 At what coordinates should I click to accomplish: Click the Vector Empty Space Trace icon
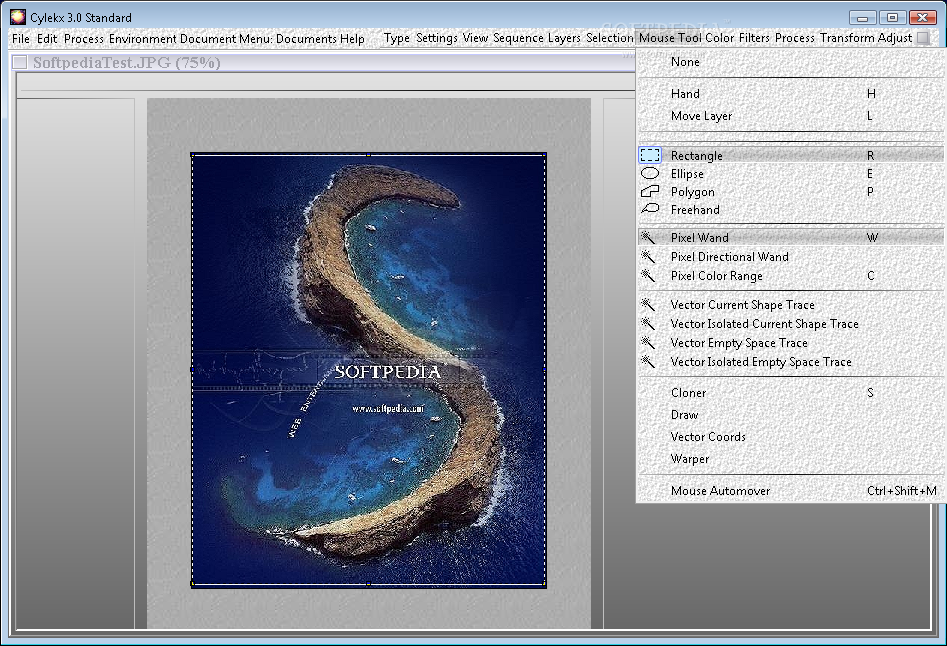tap(647, 342)
